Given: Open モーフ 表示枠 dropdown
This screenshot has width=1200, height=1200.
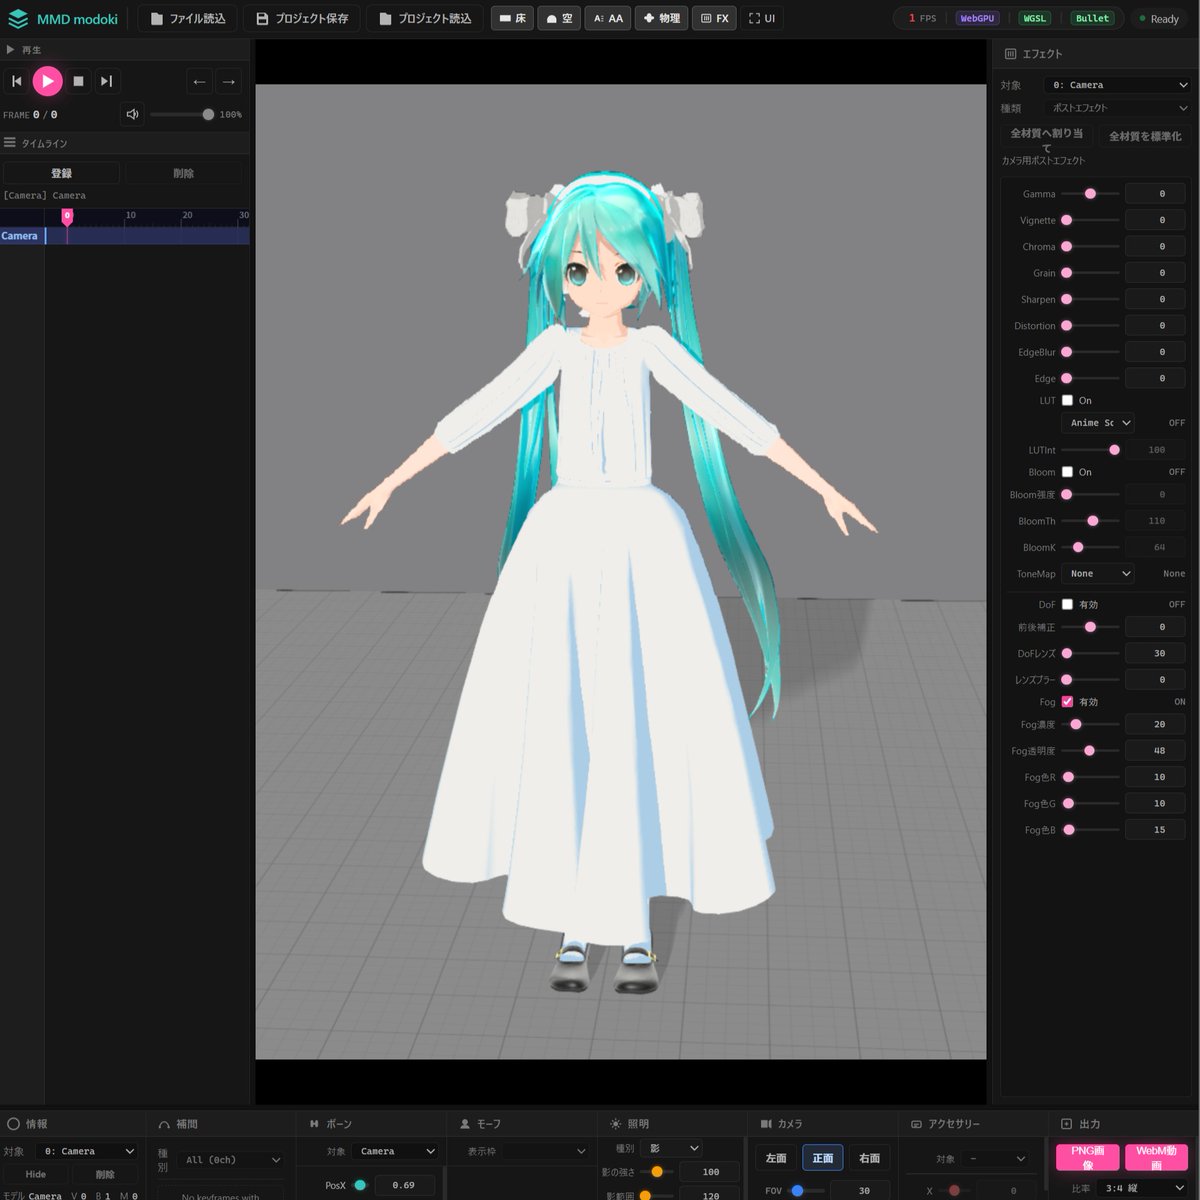Looking at the screenshot, I should [526, 1151].
